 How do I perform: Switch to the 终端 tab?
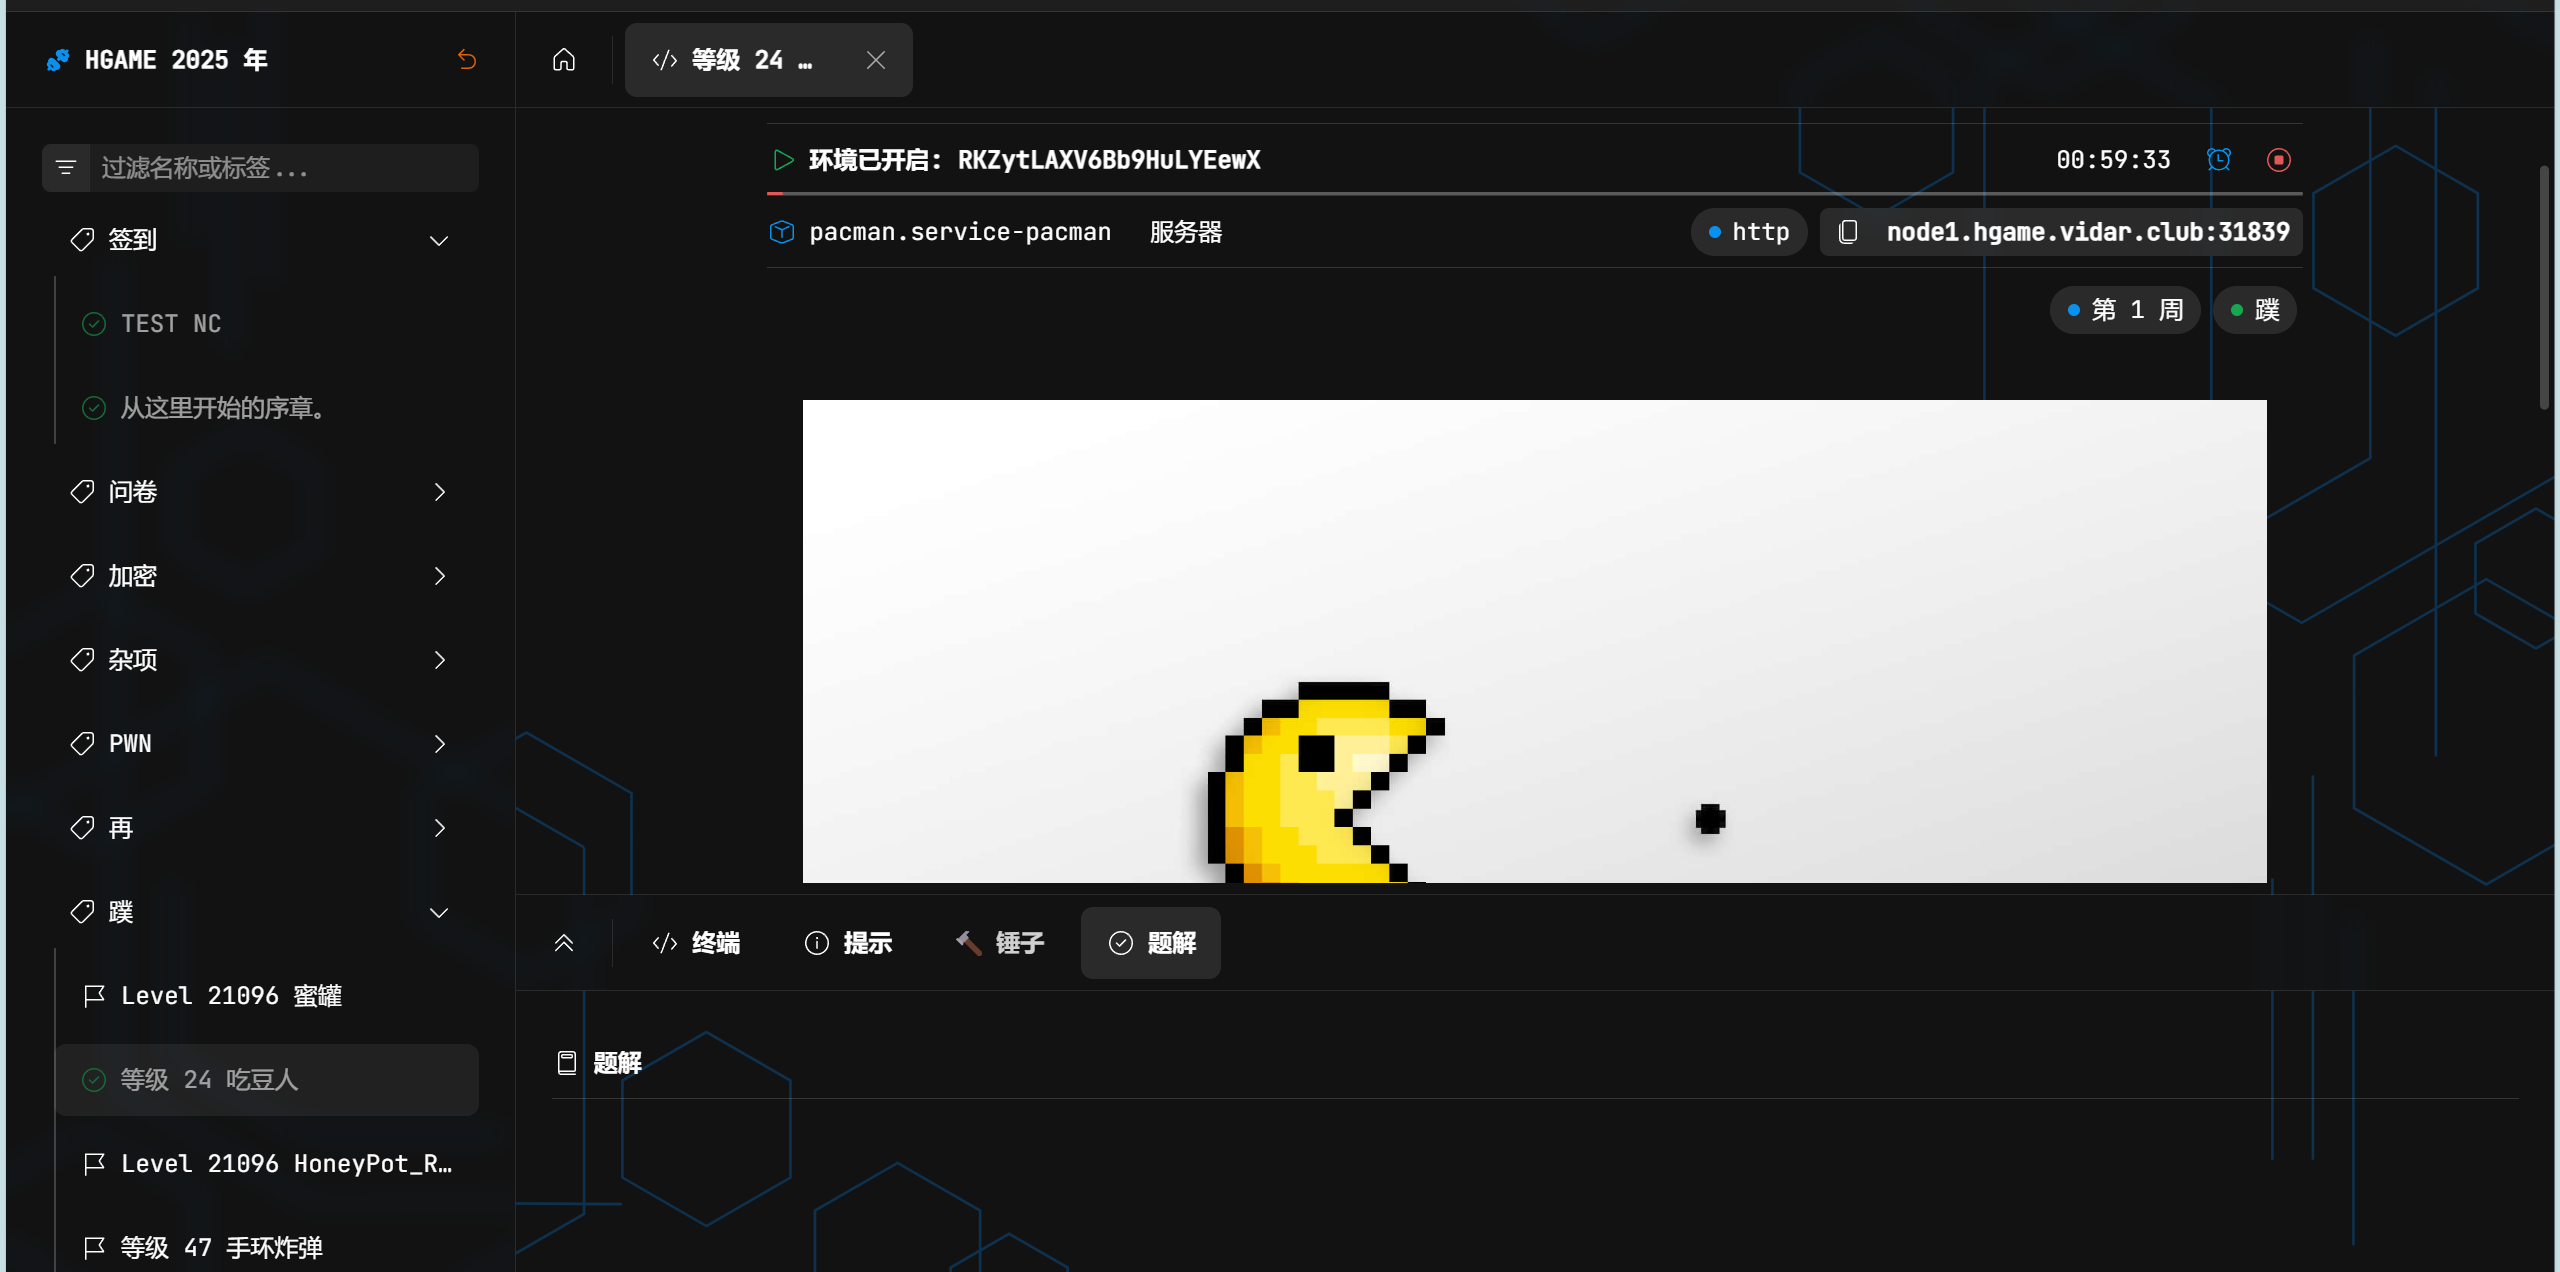tap(696, 943)
